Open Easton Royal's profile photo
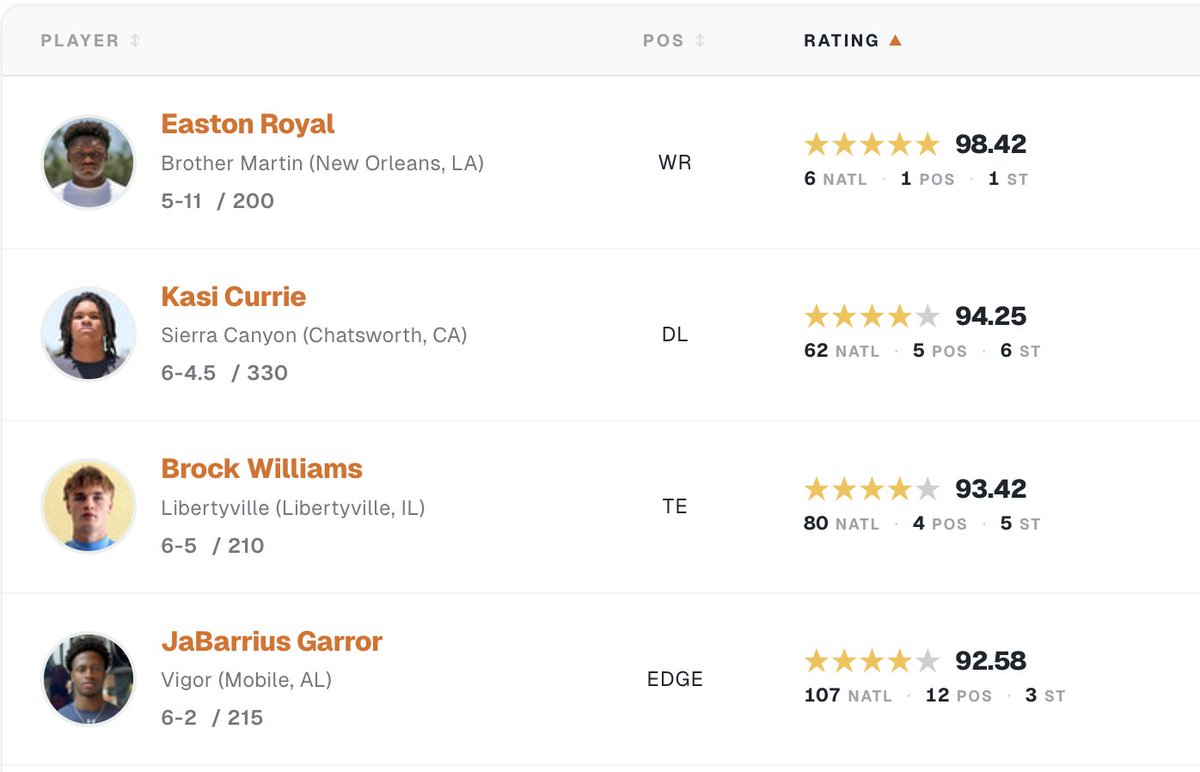The height and width of the screenshot is (772, 1200). pos(88,162)
